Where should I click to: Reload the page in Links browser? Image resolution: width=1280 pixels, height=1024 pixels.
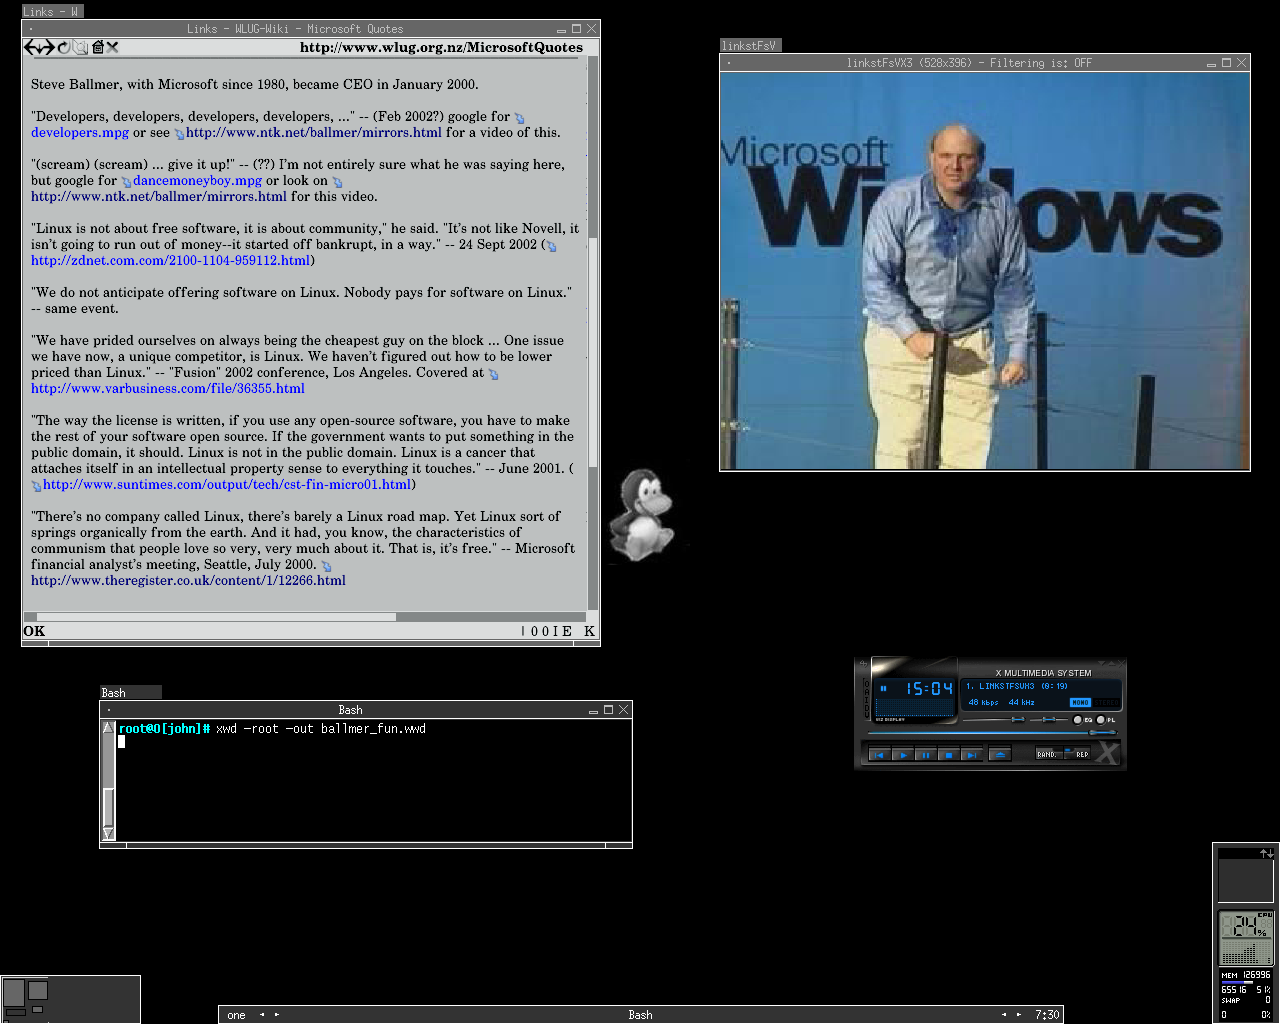(64, 47)
